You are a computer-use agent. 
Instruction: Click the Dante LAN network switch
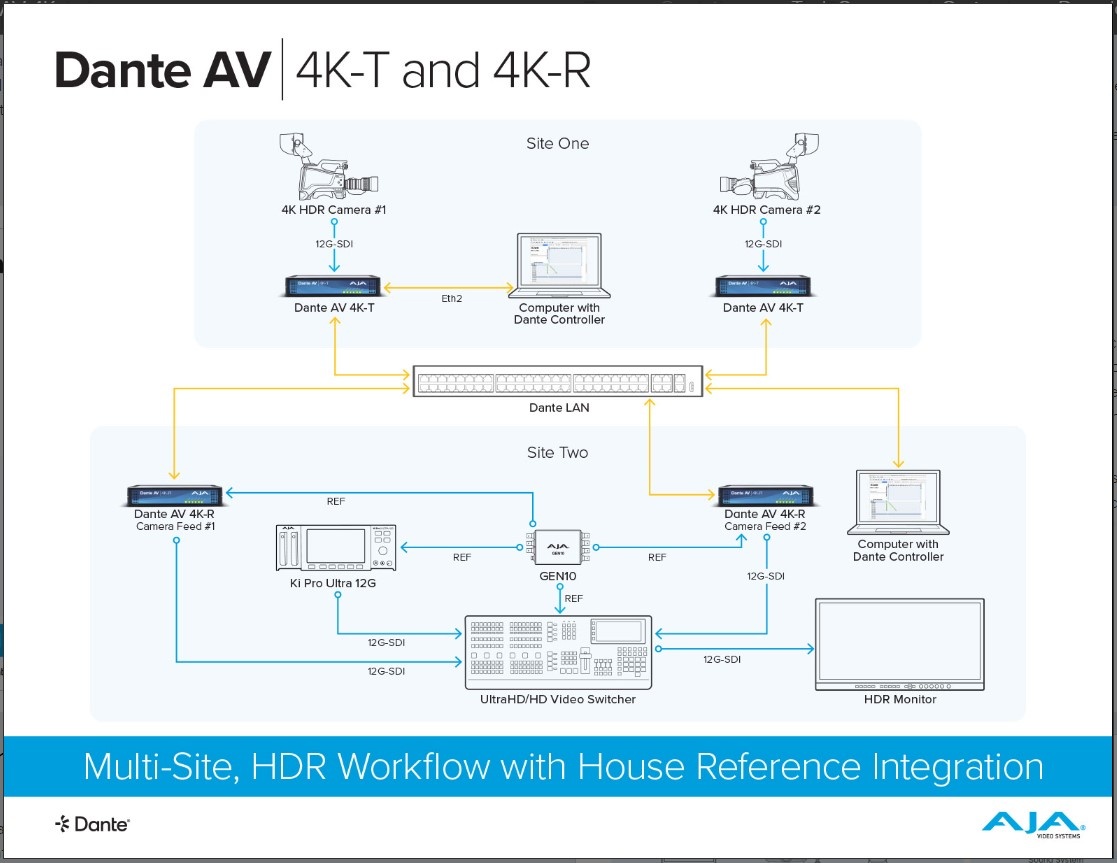[558, 381]
